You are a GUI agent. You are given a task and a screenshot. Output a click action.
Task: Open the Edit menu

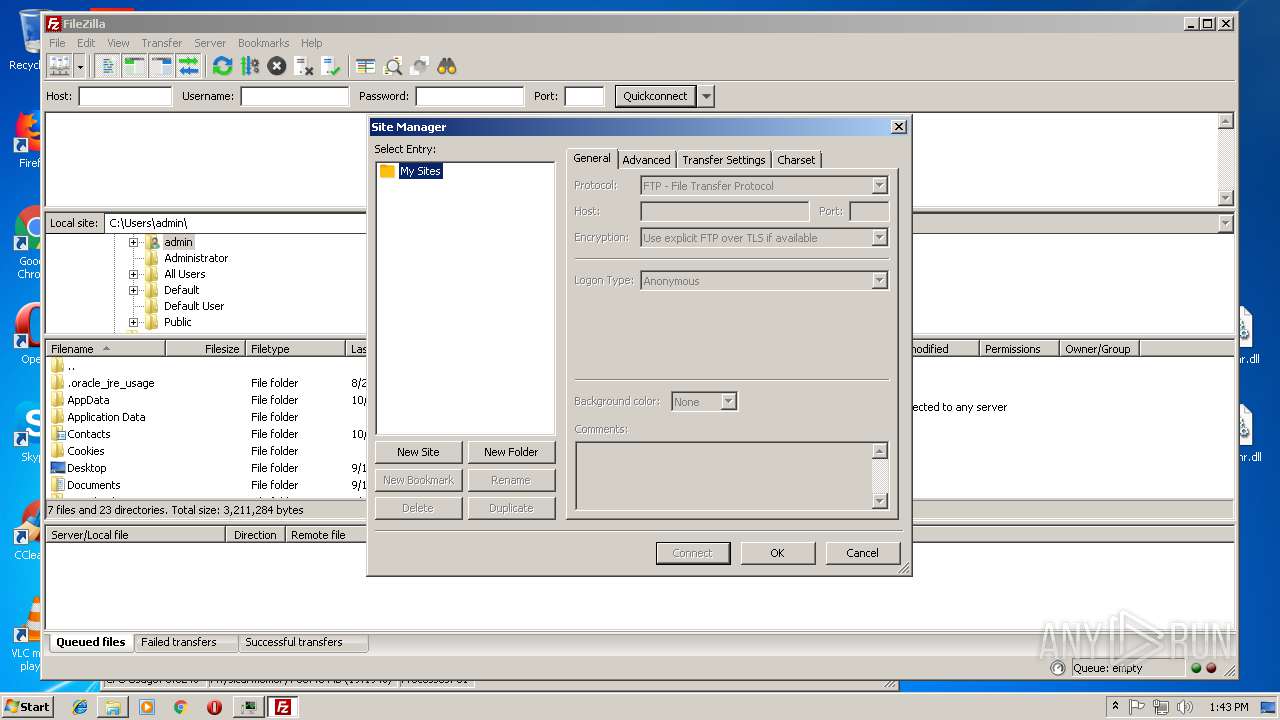(86, 43)
